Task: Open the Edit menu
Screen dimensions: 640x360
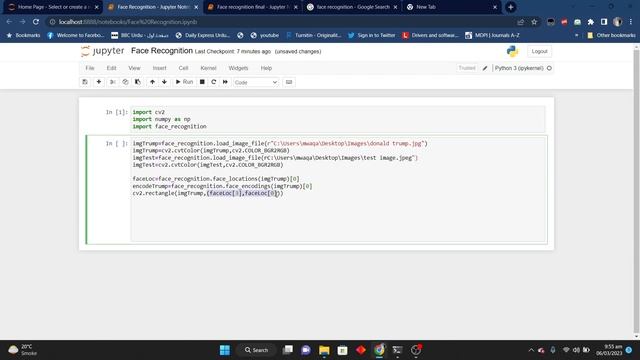Action: pyautogui.click(x=111, y=68)
